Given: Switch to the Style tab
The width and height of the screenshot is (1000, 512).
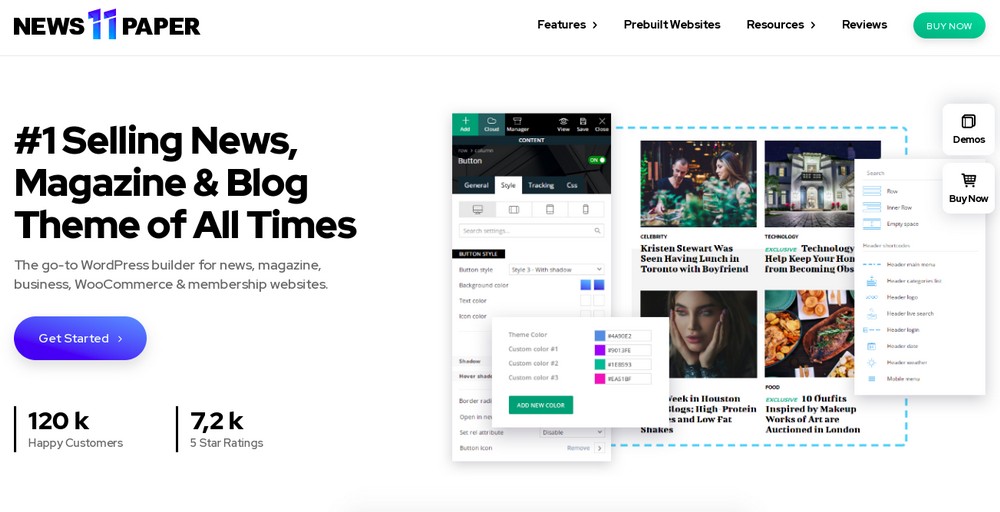Looking at the screenshot, I should pos(508,185).
